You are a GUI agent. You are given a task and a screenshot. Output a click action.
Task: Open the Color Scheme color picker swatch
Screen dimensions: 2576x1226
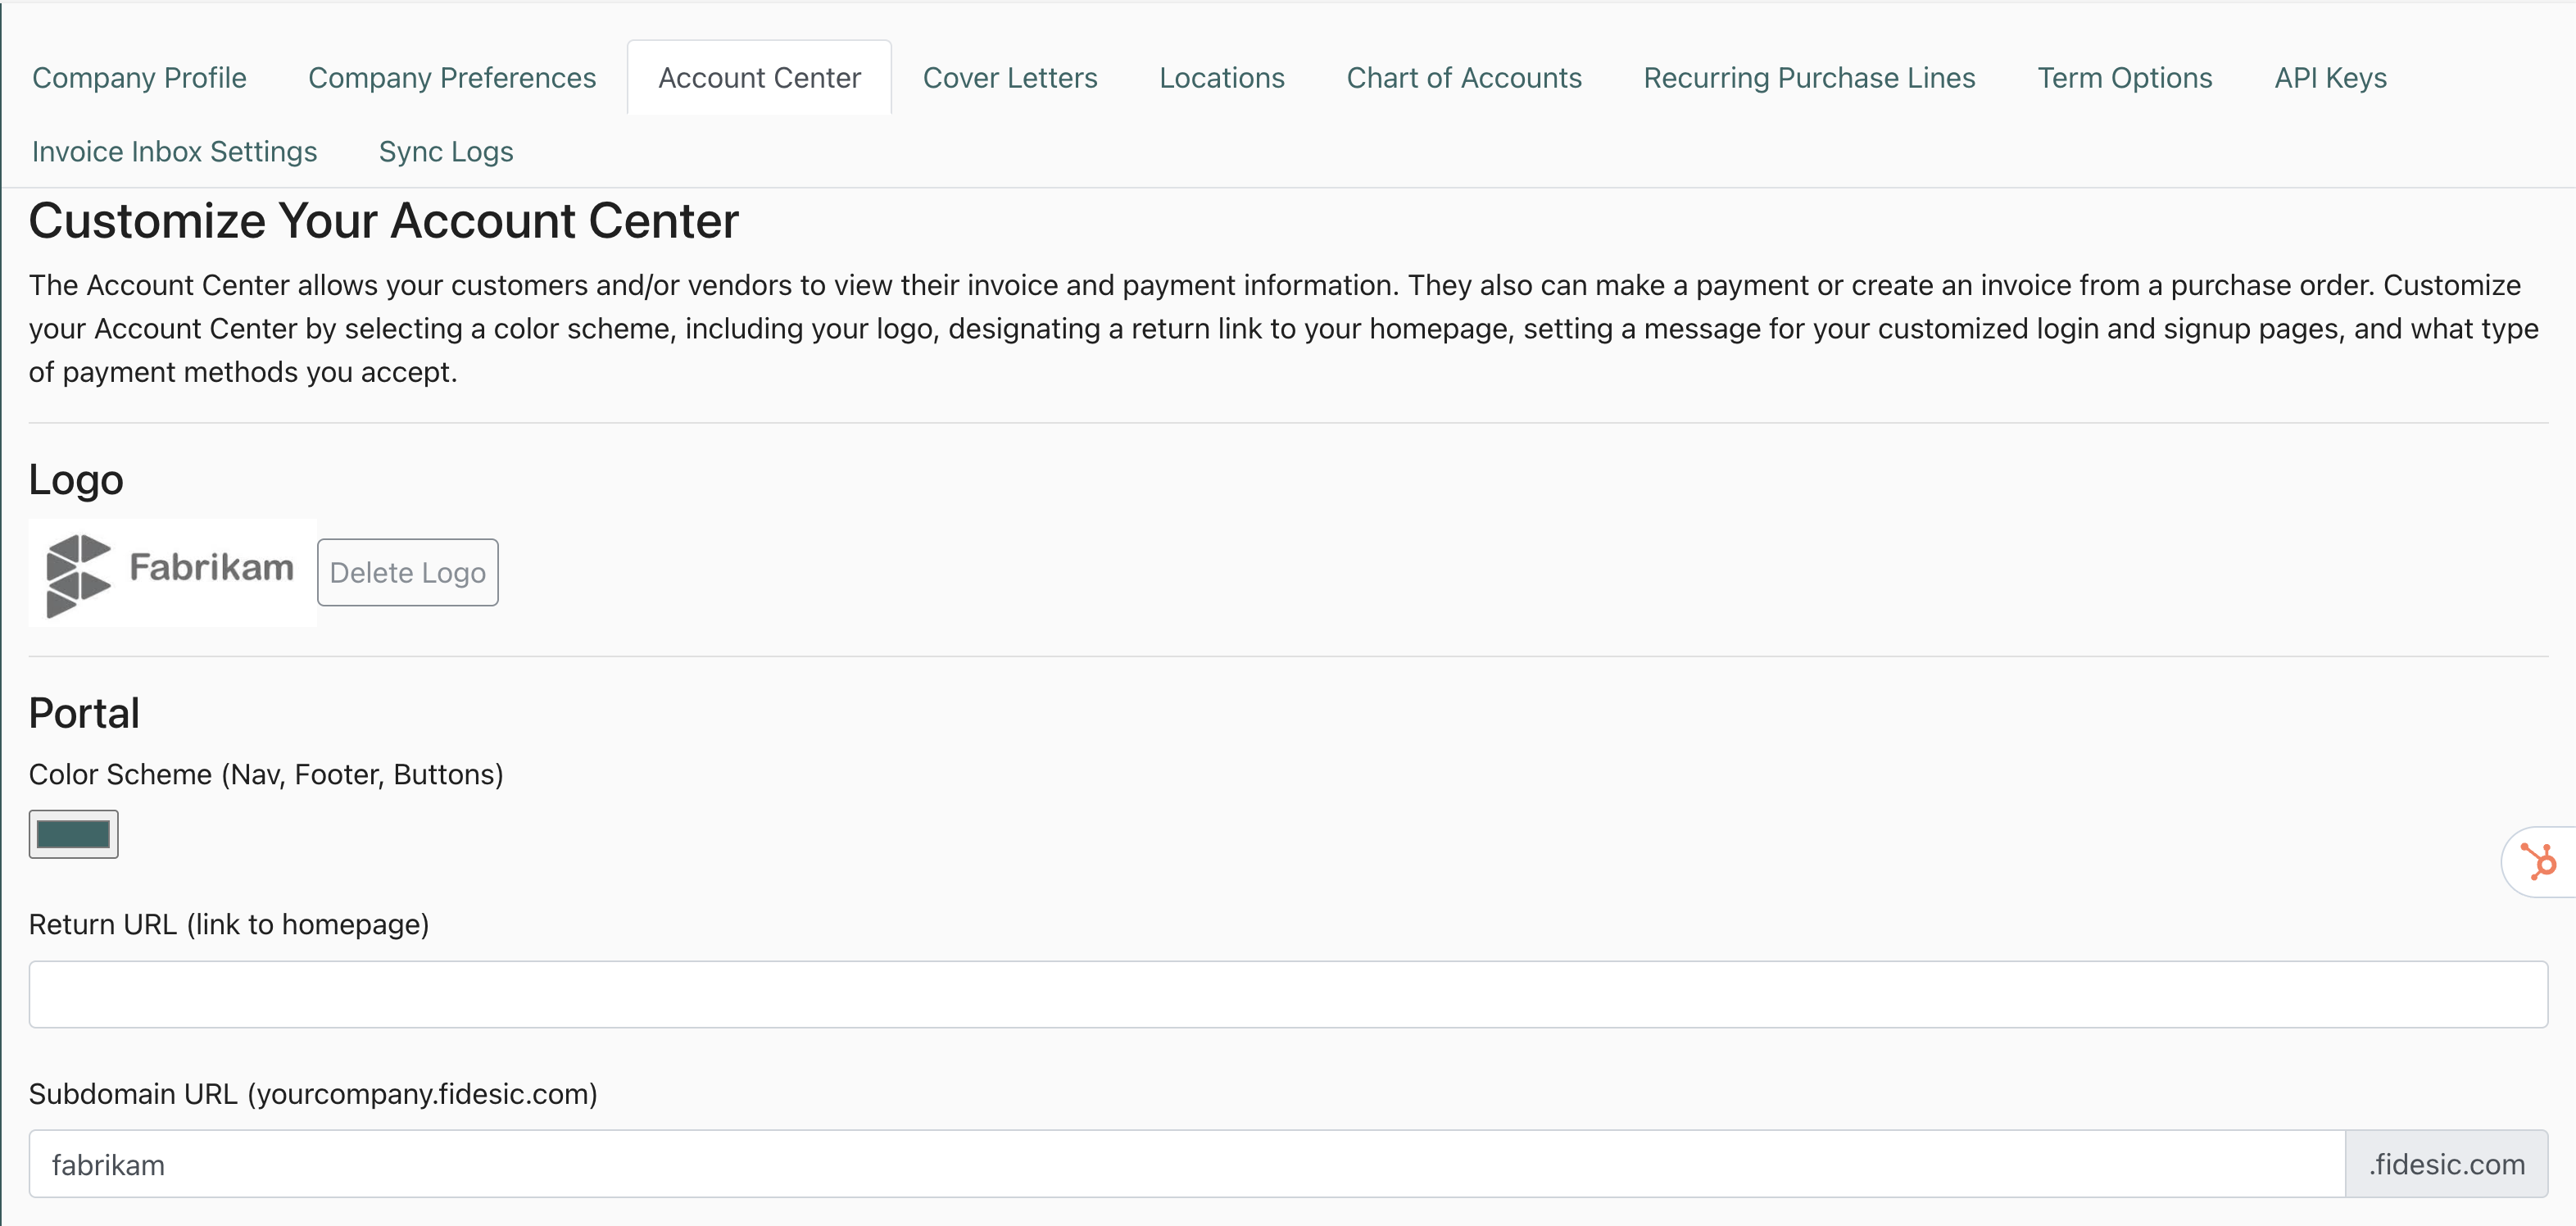pos(73,834)
